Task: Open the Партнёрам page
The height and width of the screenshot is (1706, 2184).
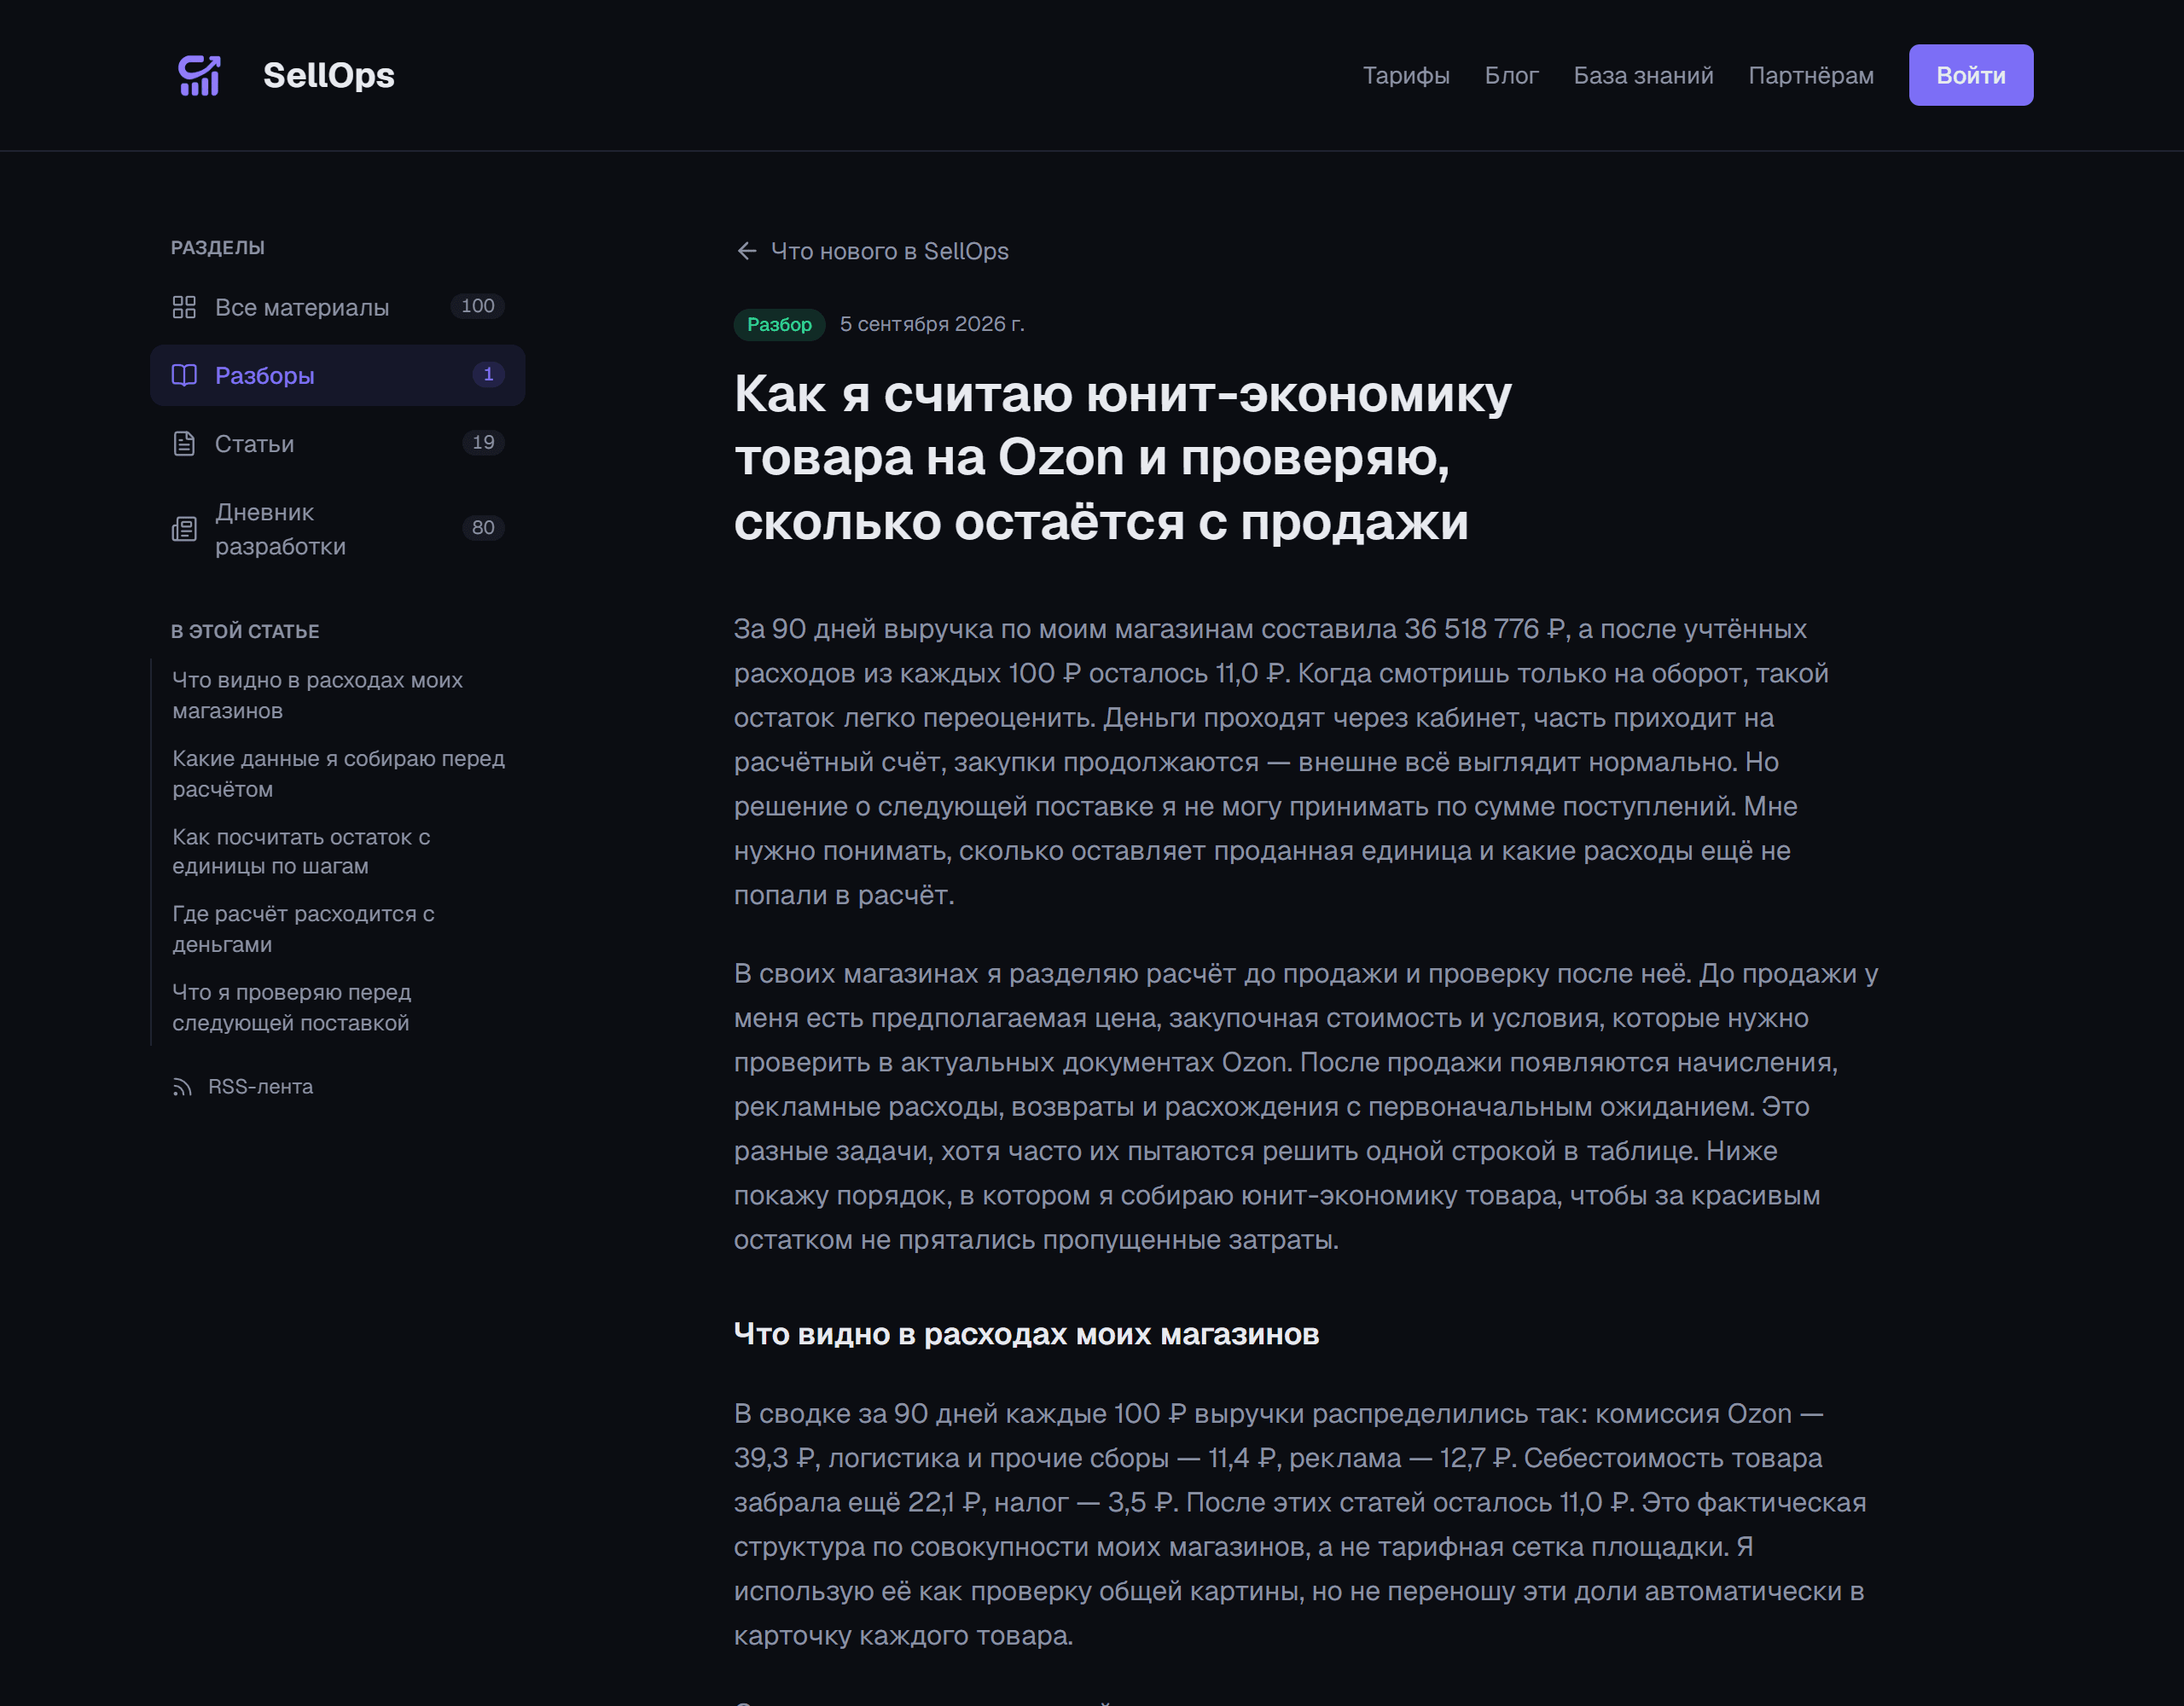Action: tap(1811, 75)
